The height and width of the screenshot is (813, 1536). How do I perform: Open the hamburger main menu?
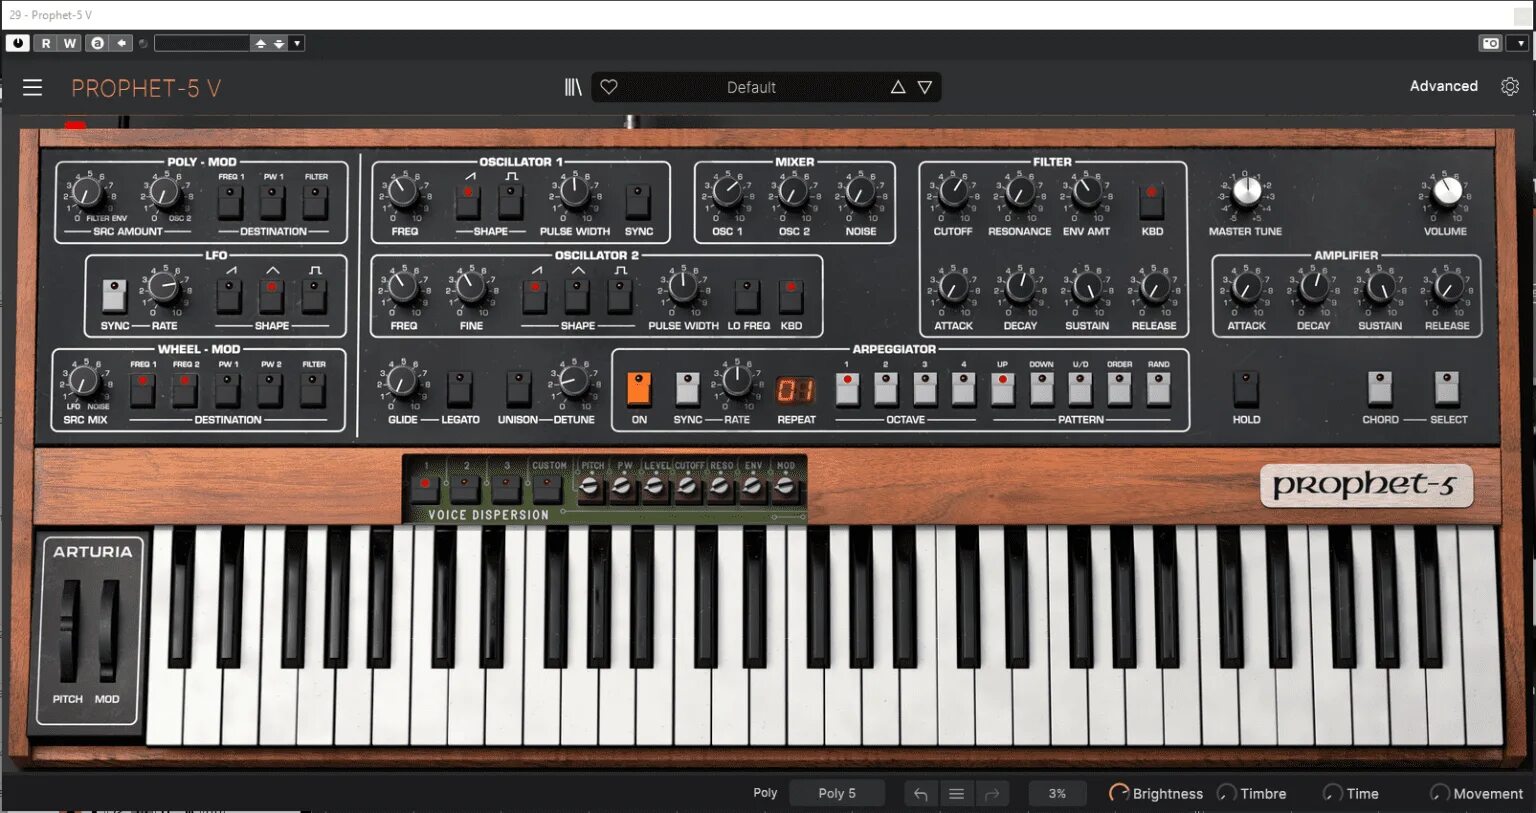(x=32, y=87)
